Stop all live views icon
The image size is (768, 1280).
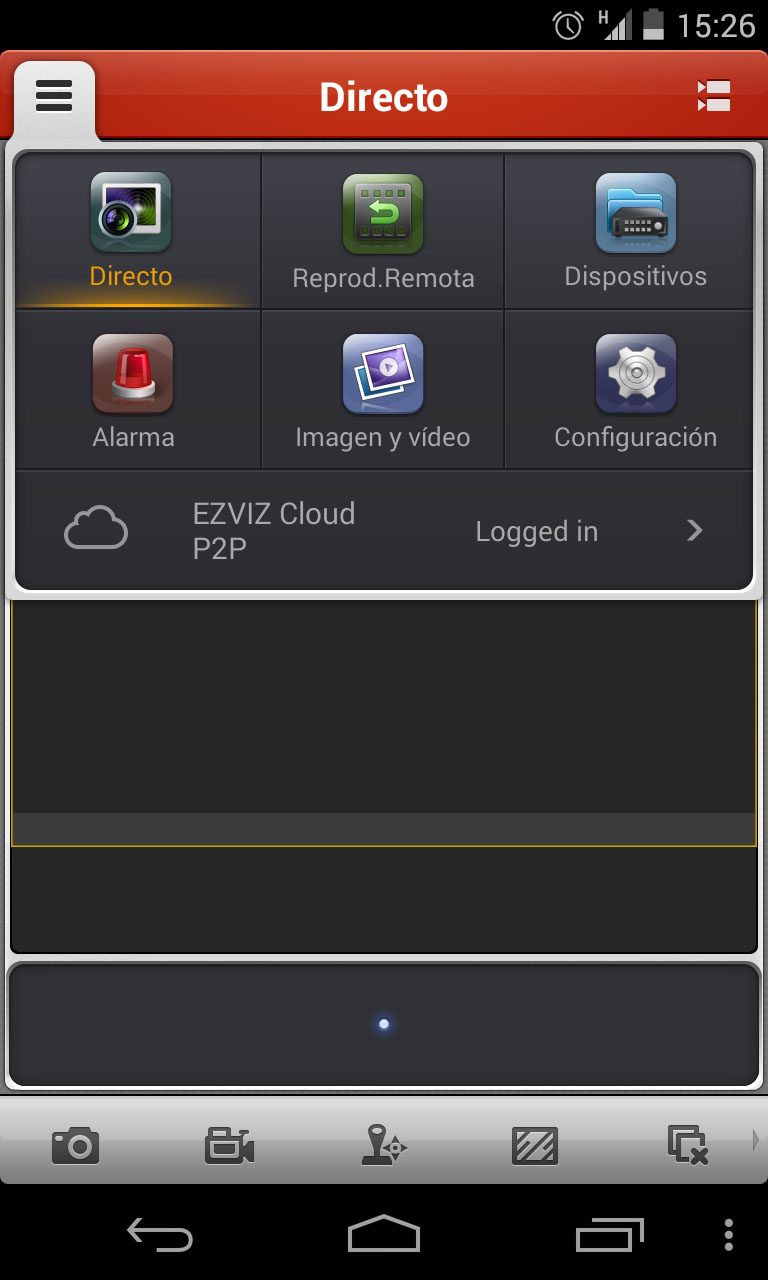pyautogui.click(x=688, y=1145)
